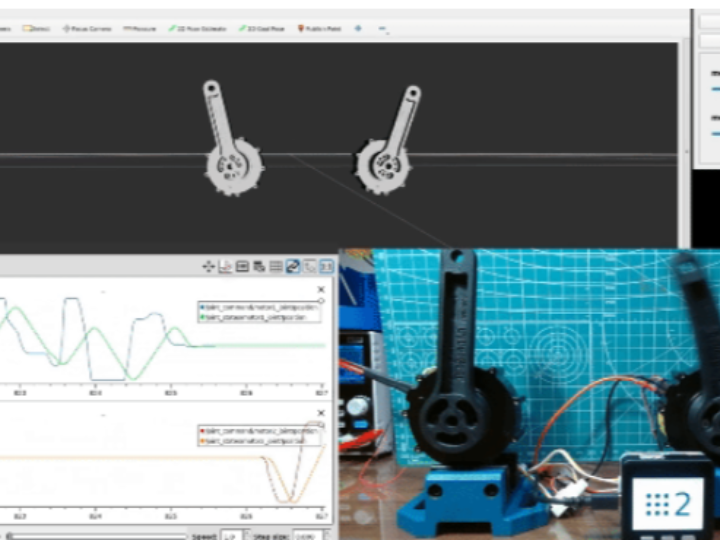
Task: Click the four-arrow move icon above the plots
Action: point(208,266)
